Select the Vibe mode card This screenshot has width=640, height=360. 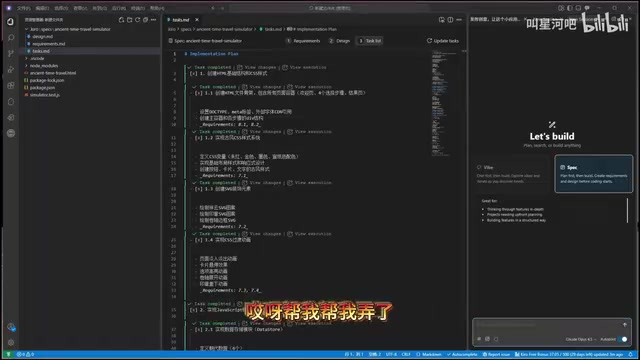click(x=511, y=174)
